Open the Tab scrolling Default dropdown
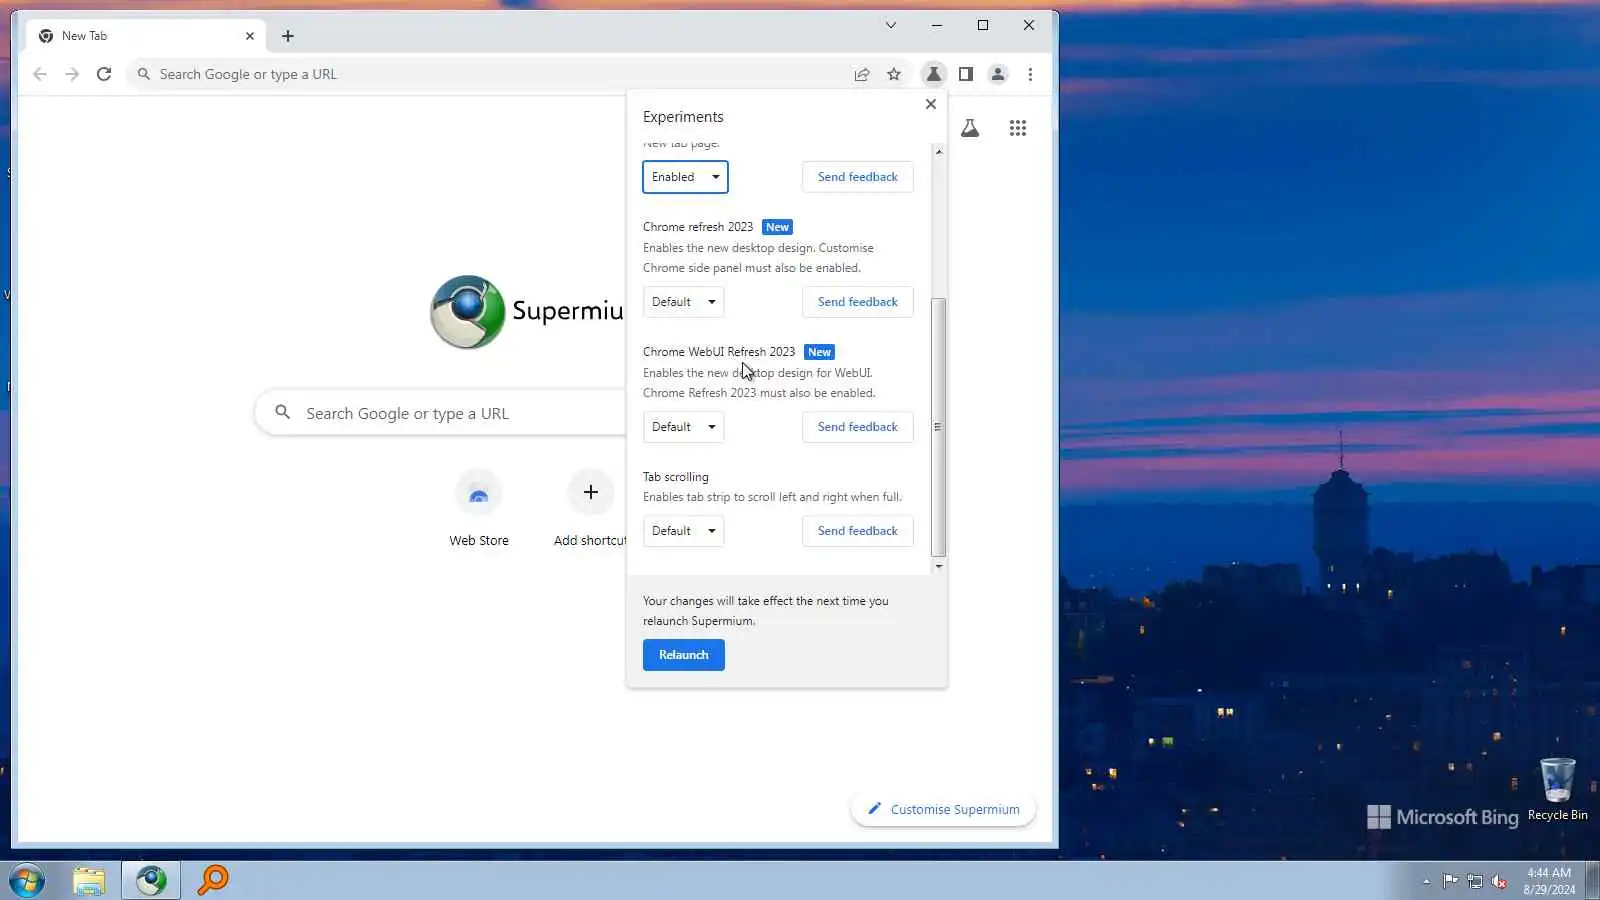The width and height of the screenshot is (1600, 900). (683, 531)
